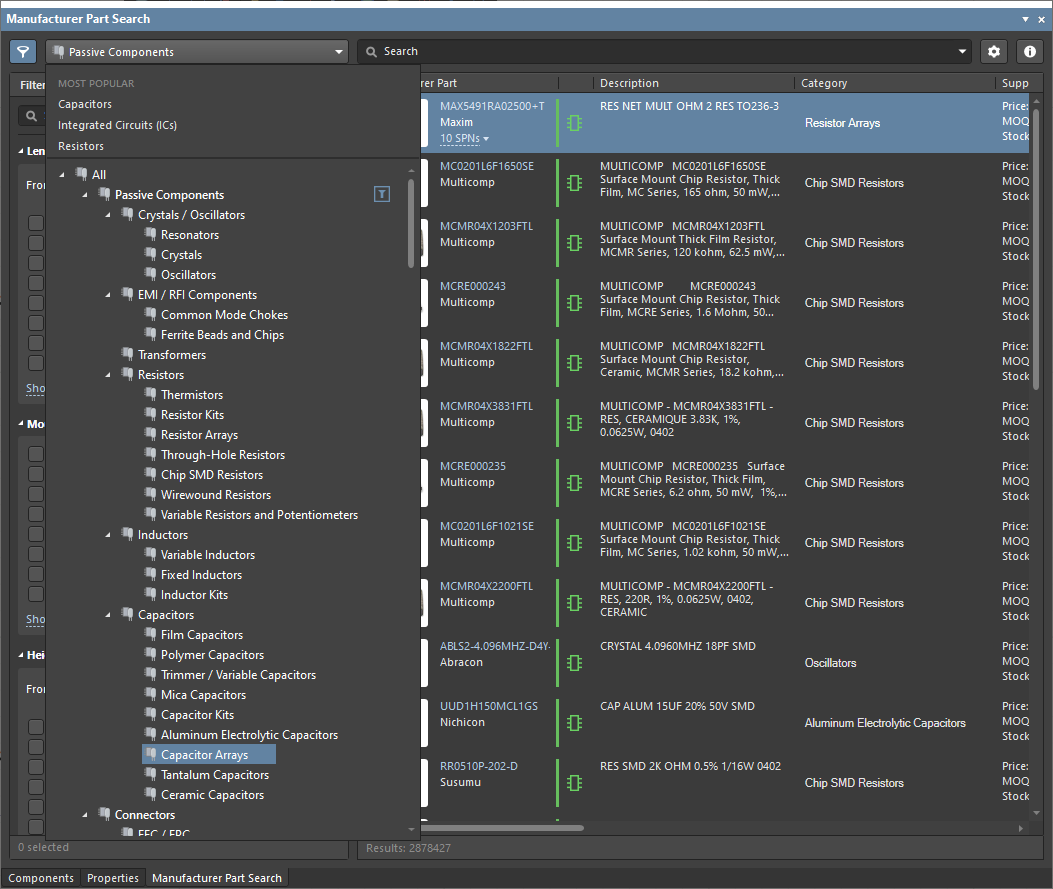1053x889 pixels.
Task: Click category icon next to Ceramic Capacitors
Action: click(x=150, y=794)
